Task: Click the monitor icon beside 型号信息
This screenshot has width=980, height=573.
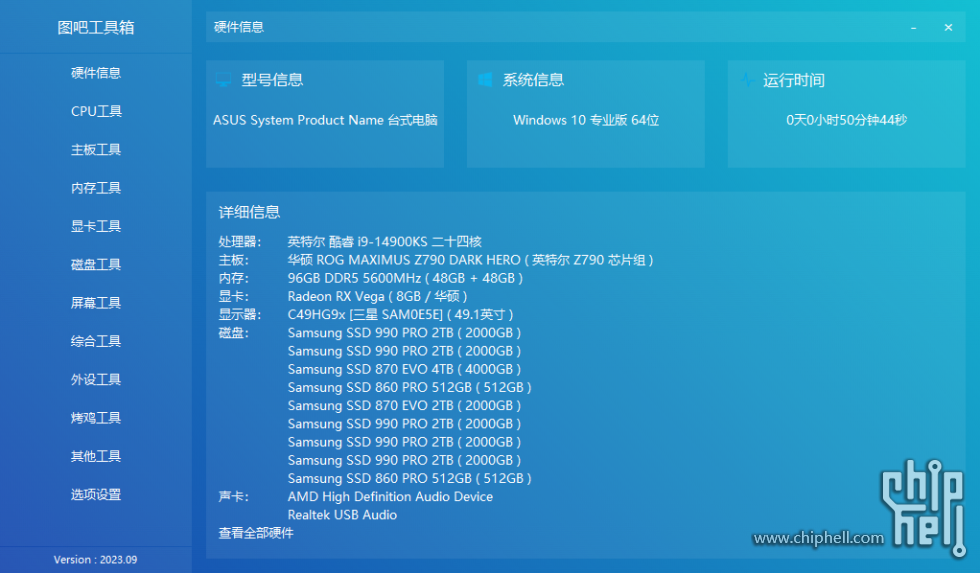Action: (223, 80)
